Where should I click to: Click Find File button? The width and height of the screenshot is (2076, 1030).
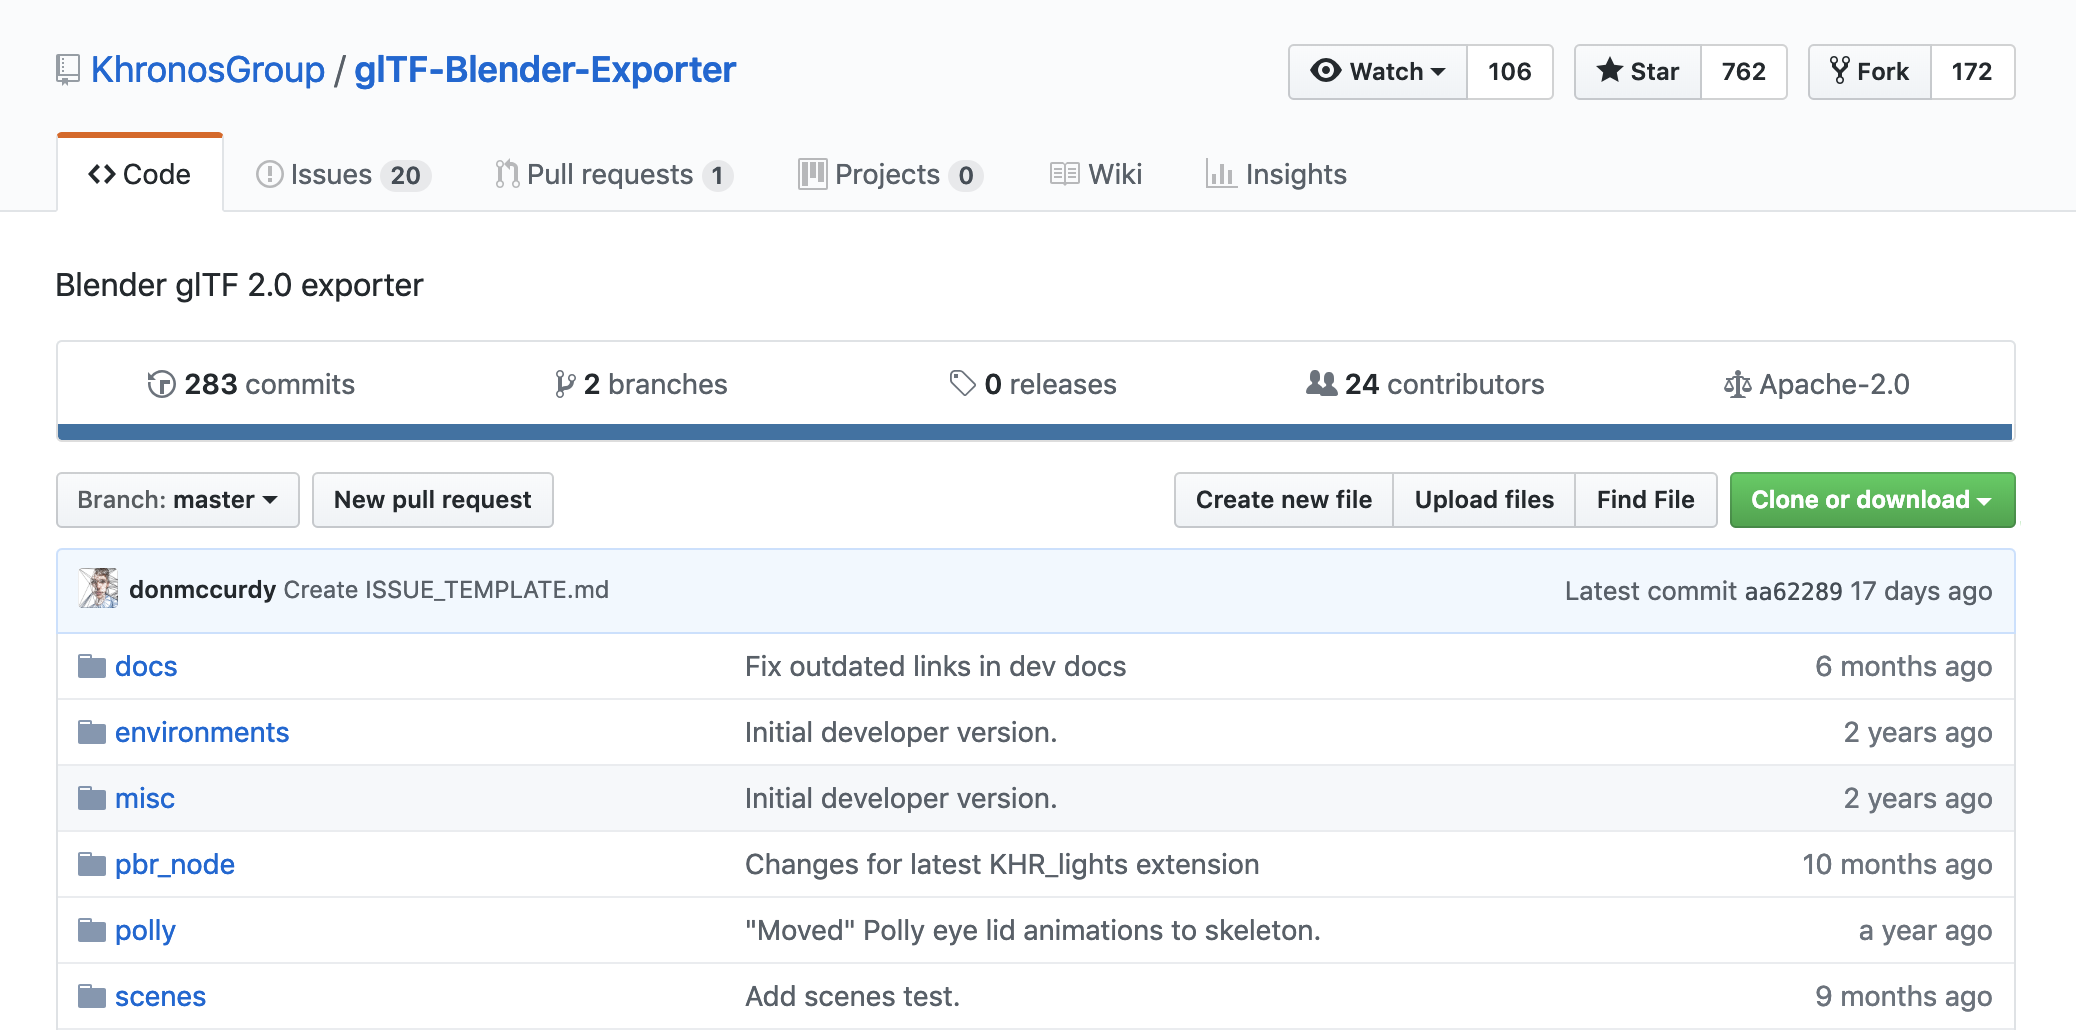click(x=1646, y=500)
